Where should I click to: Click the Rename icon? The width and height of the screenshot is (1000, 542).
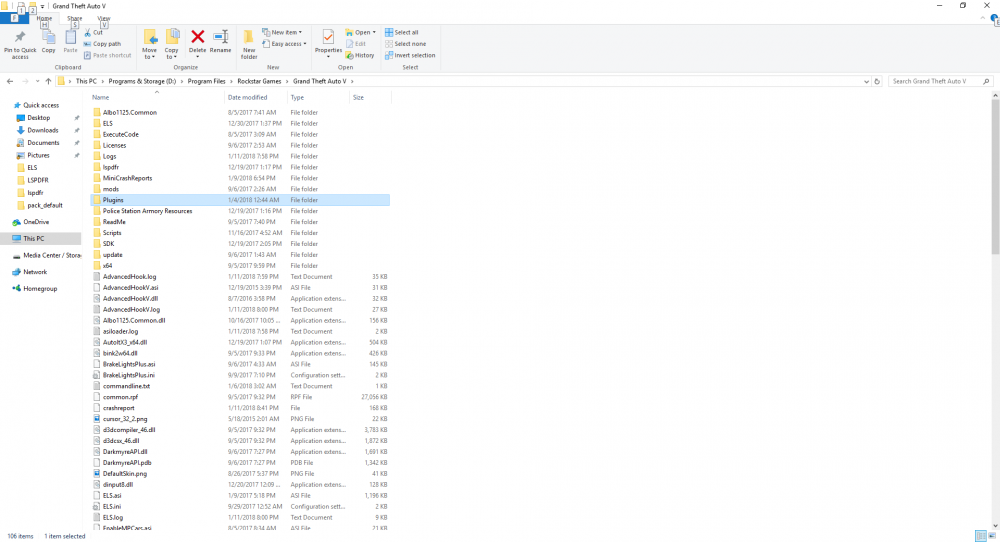click(221, 37)
